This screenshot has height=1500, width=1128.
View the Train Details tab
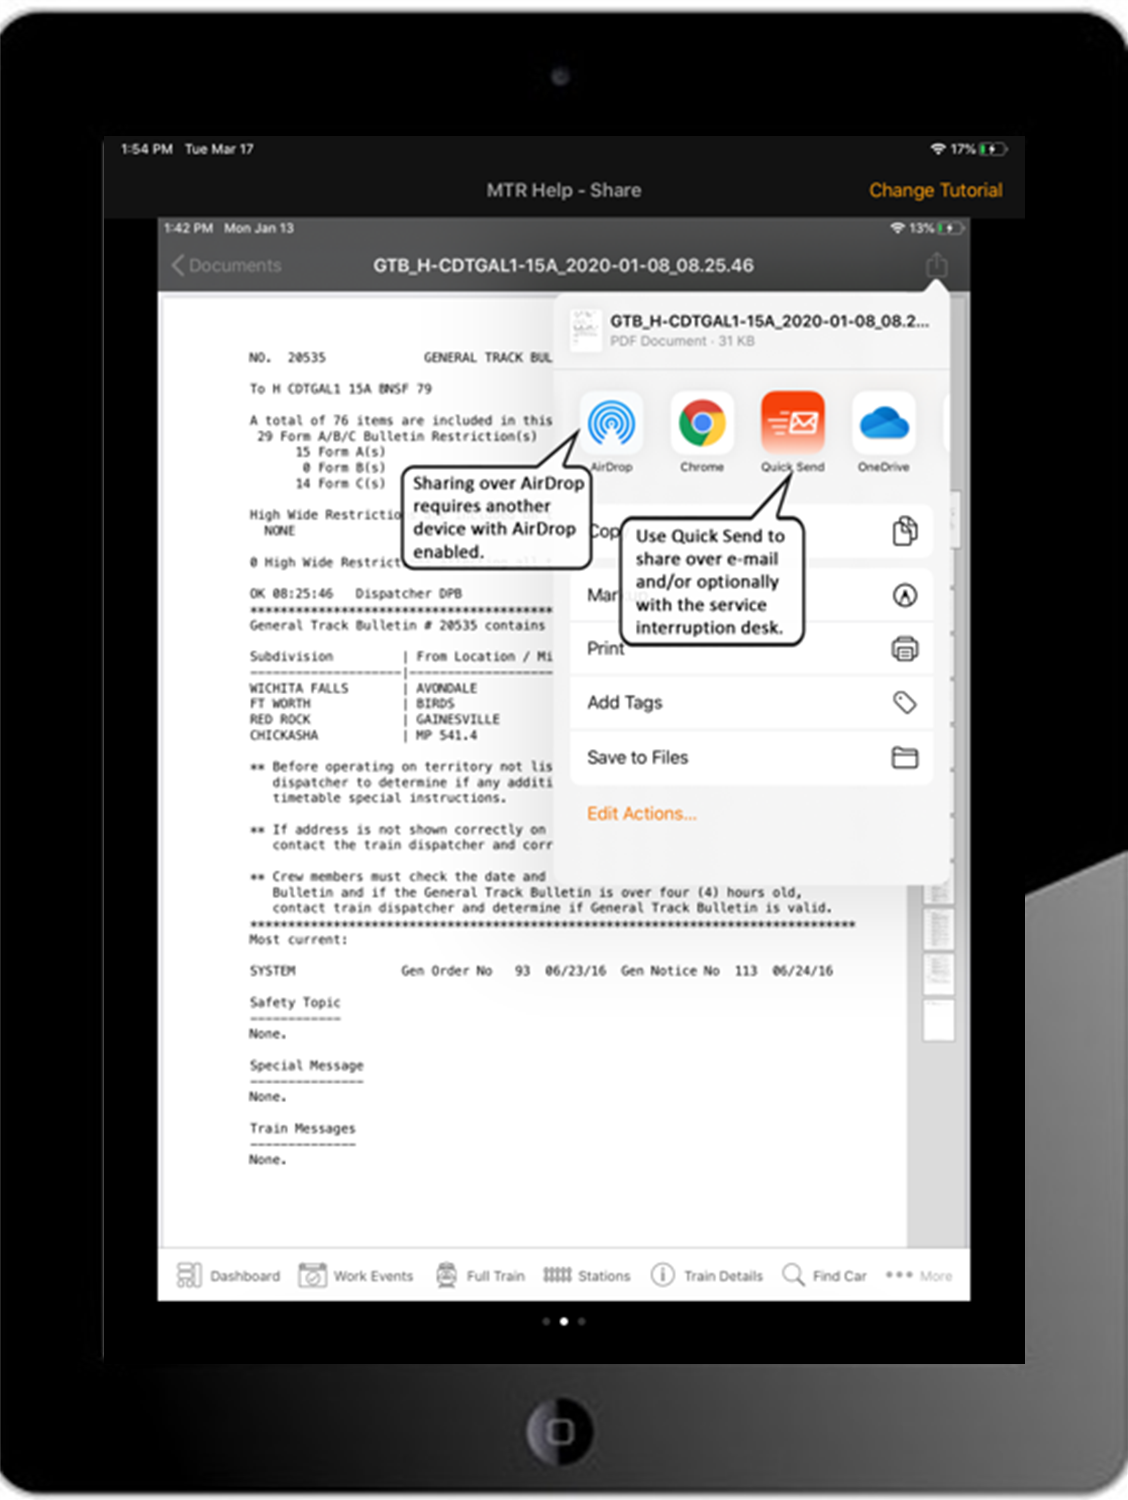click(707, 1275)
